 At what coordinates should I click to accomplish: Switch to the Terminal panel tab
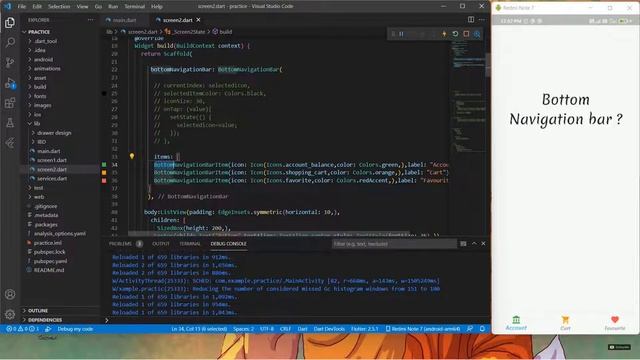pos(190,244)
